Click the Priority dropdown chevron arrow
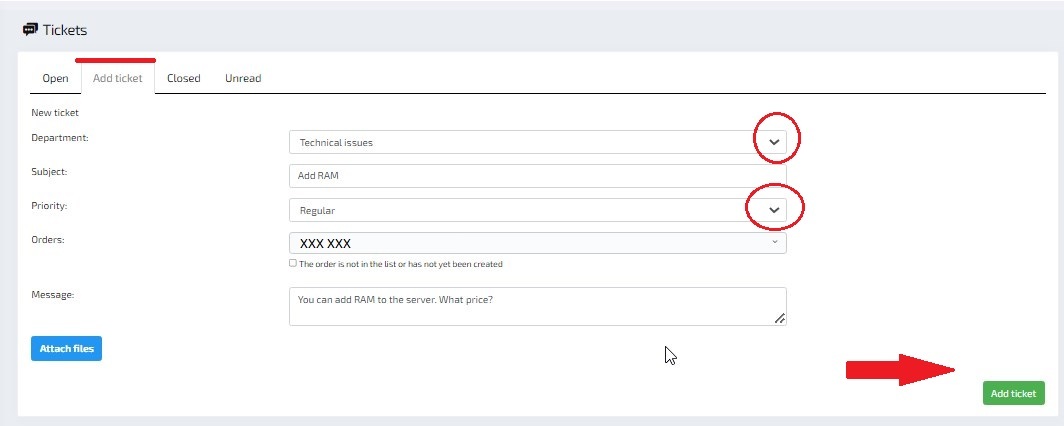This screenshot has width=1064, height=426. pyautogui.click(x=774, y=210)
